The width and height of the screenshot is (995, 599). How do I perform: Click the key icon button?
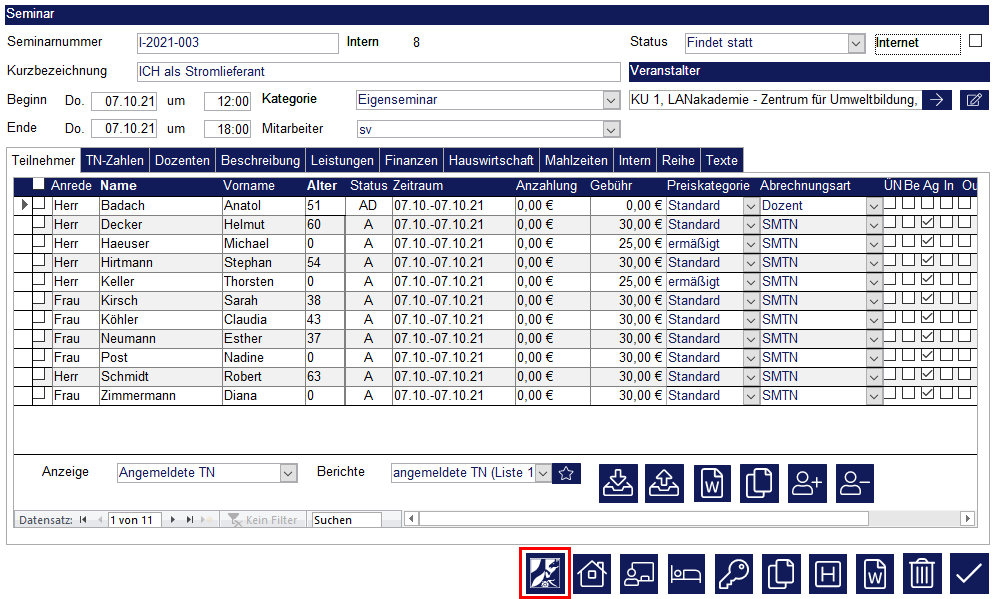point(736,574)
